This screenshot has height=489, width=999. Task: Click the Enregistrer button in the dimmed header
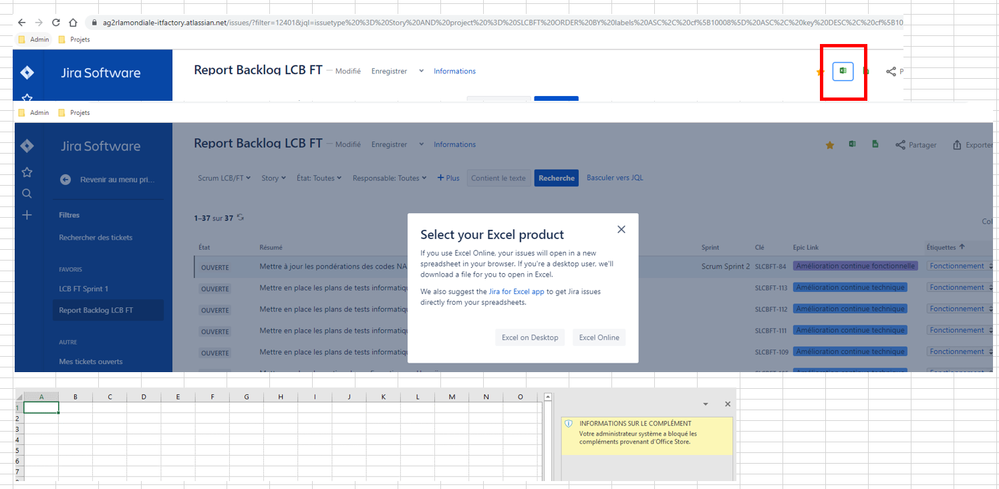[x=389, y=145]
